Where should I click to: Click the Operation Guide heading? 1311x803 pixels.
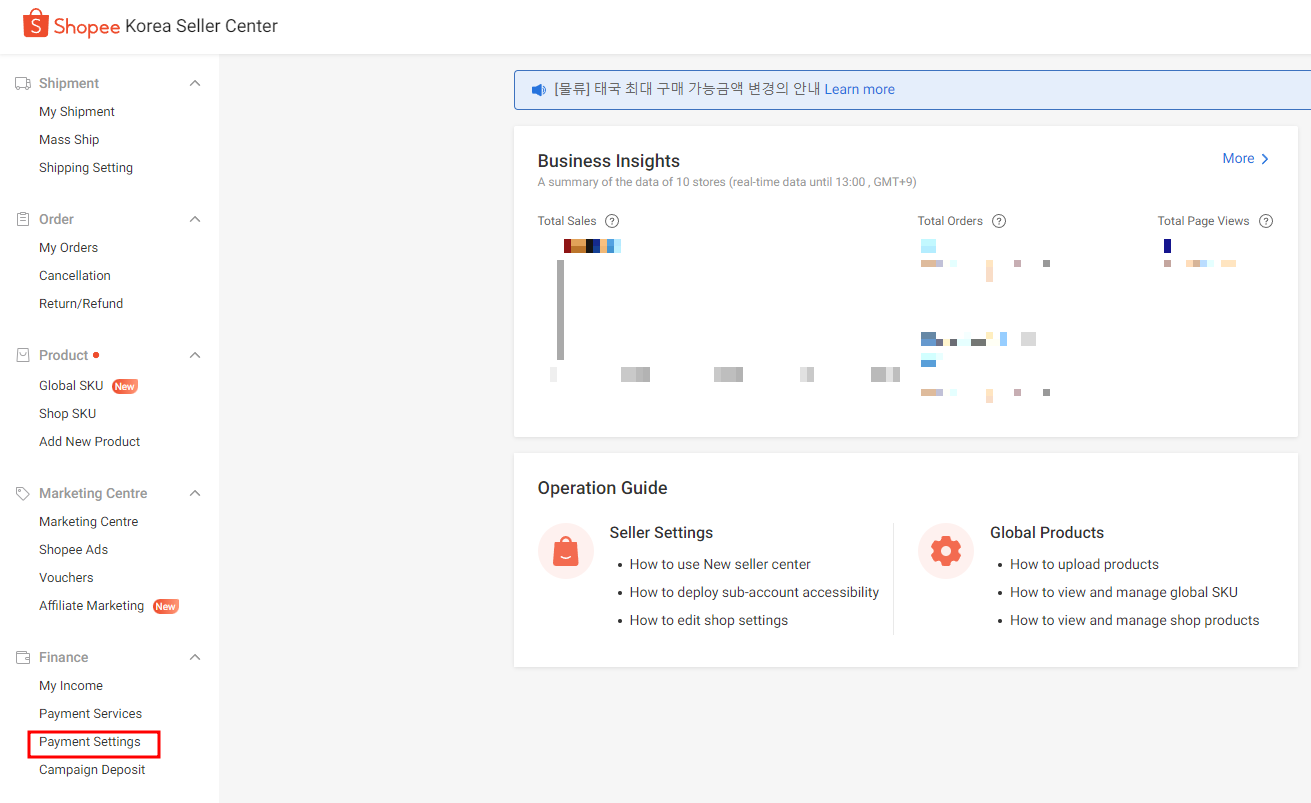coord(603,488)
